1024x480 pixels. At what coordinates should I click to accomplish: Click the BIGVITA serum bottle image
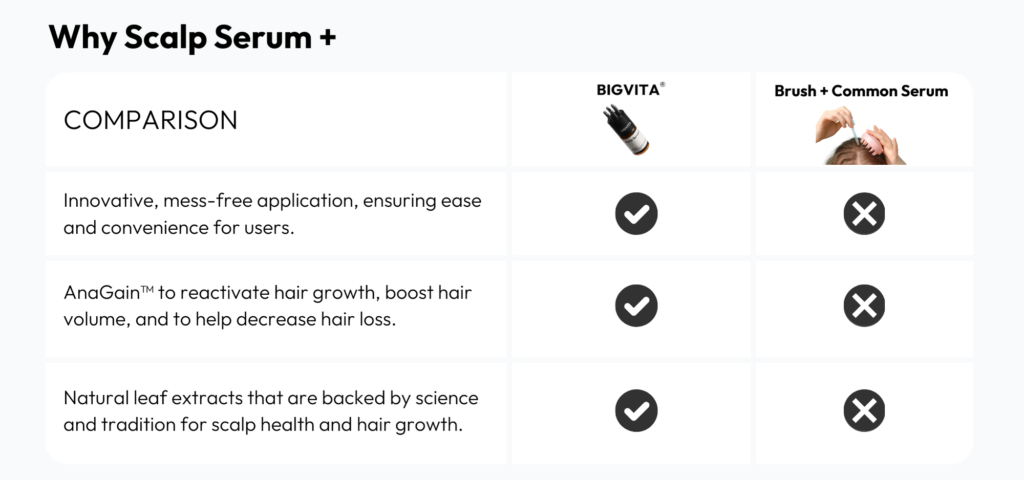(627, 130)
